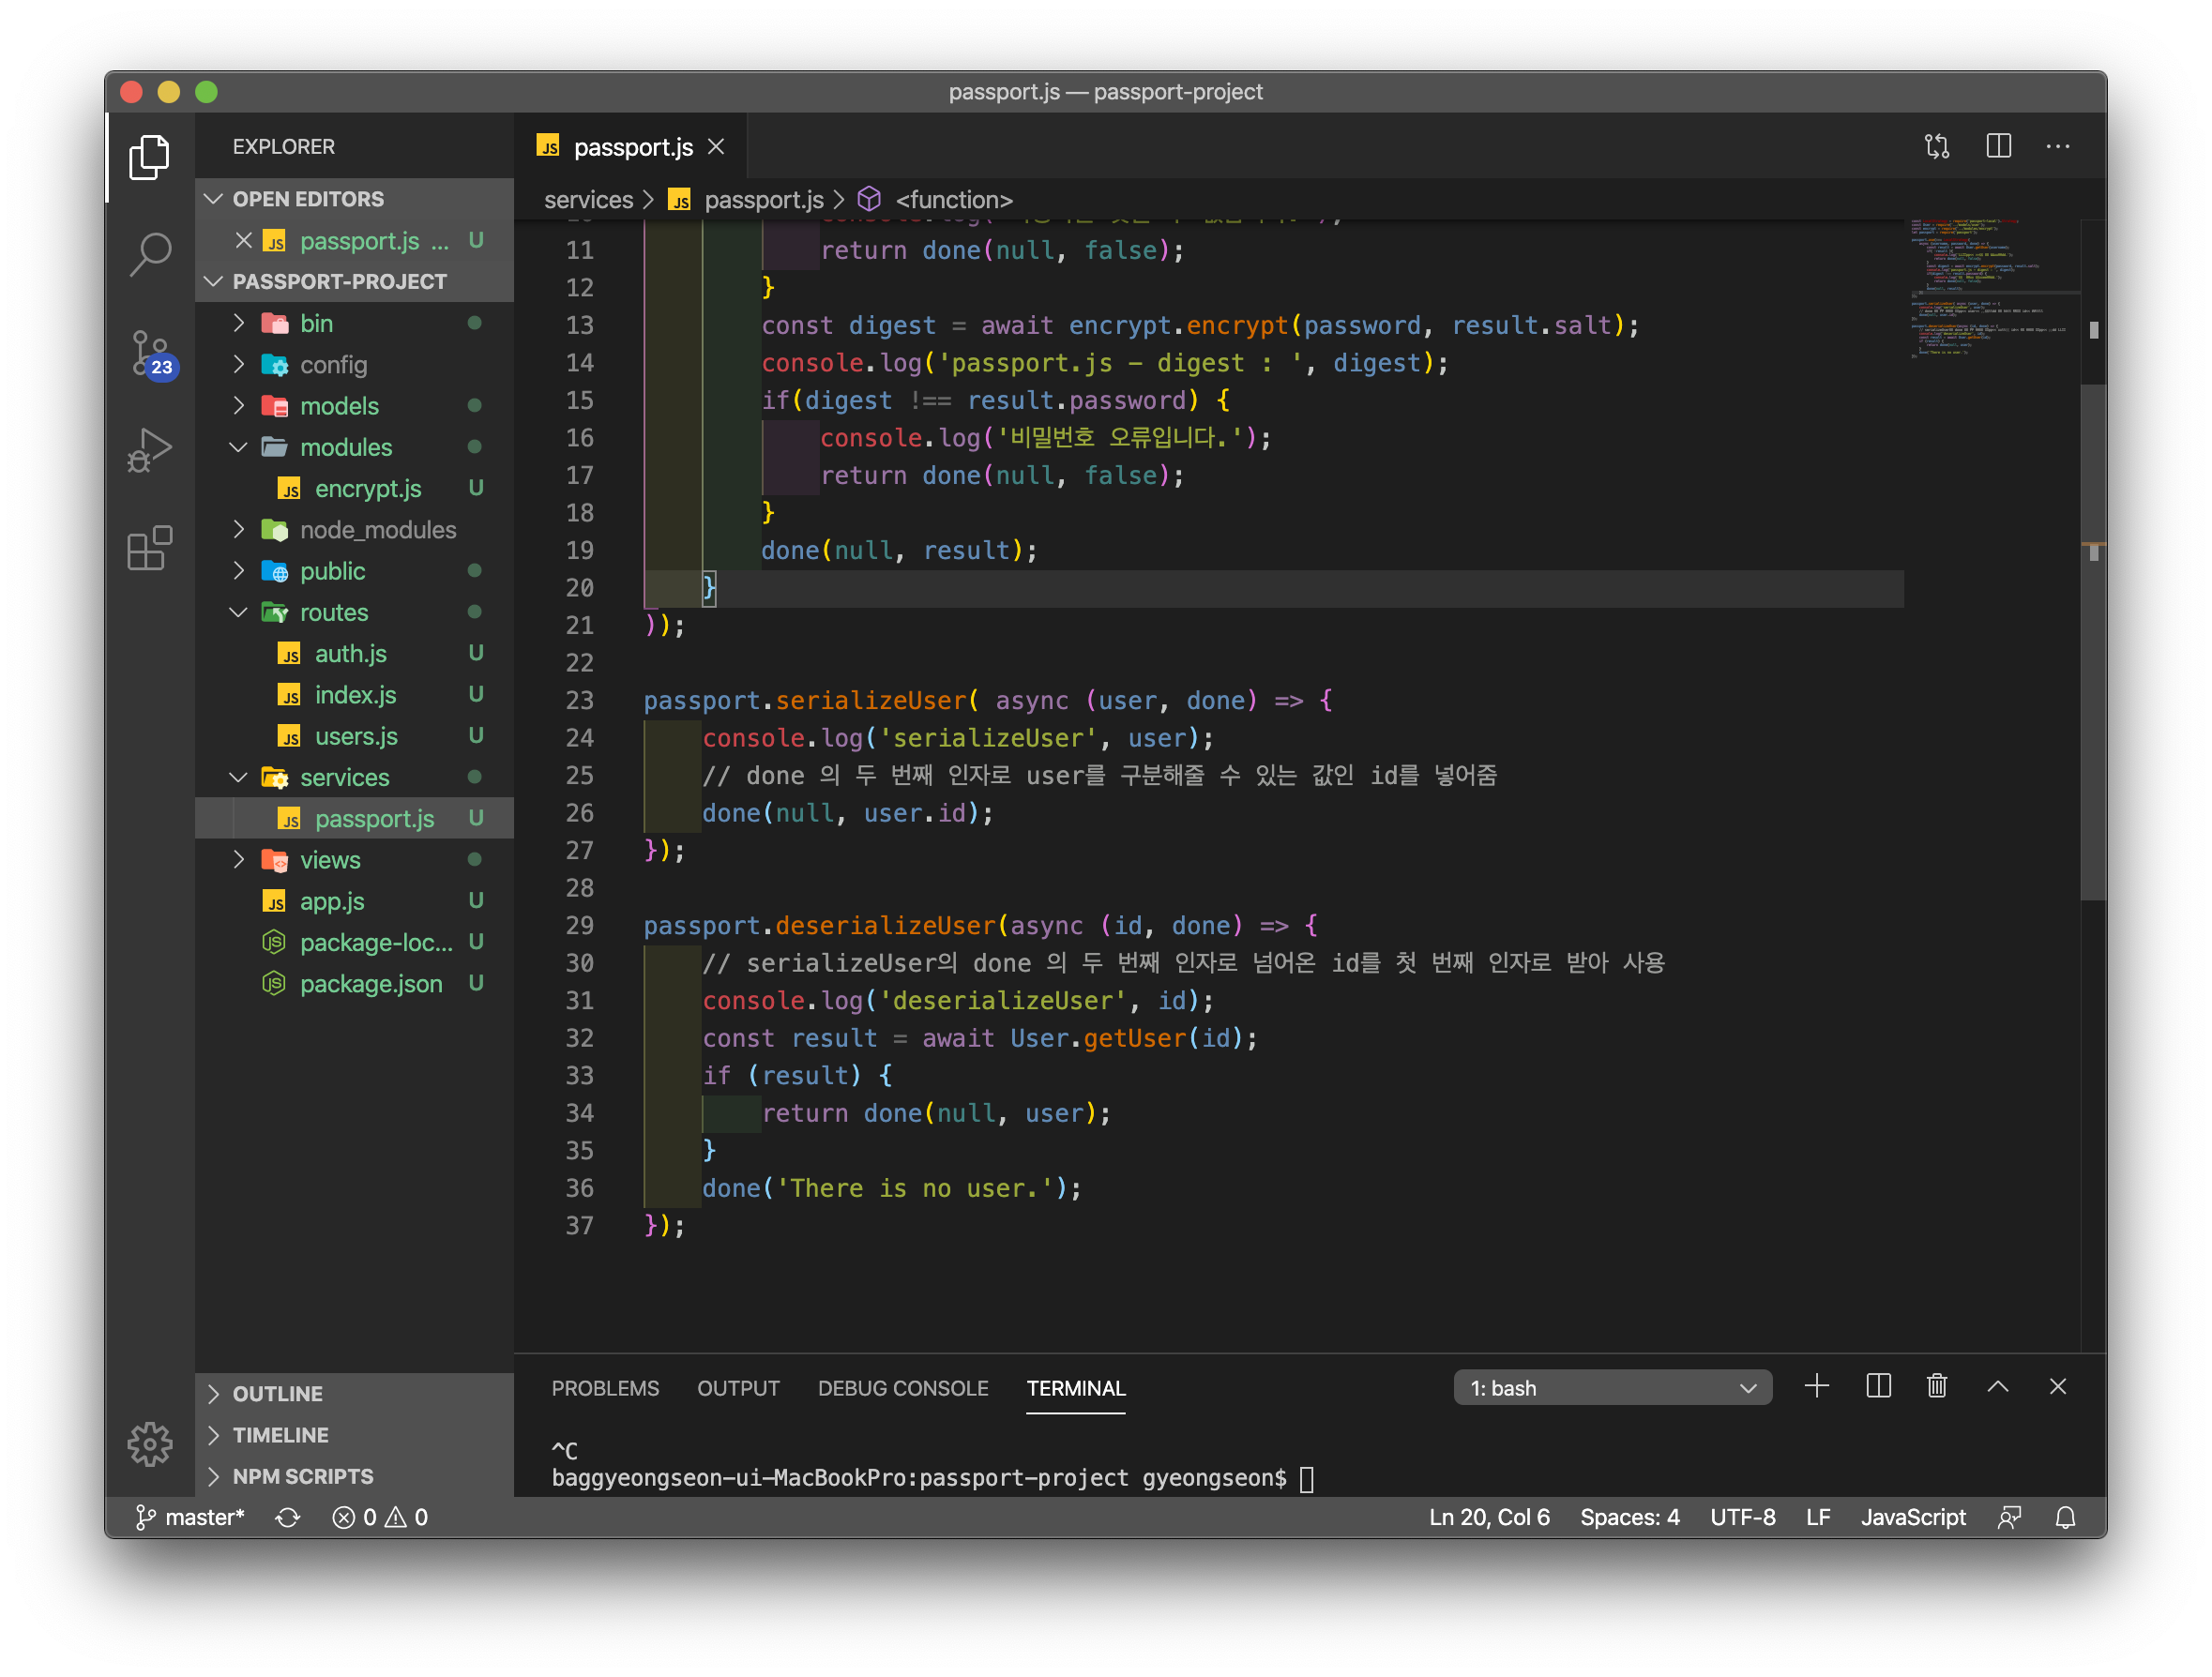This screenshot has height=1677, width=2212.
Task: Open the Run and Debug view
Action: (x=150, y=450)
